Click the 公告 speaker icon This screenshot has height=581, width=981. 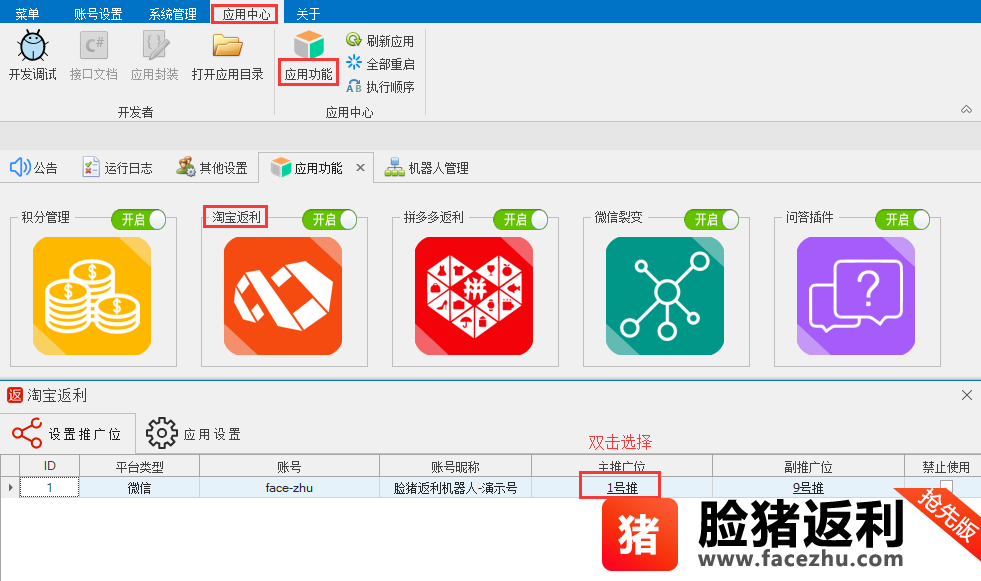click(x=20, y=167)
